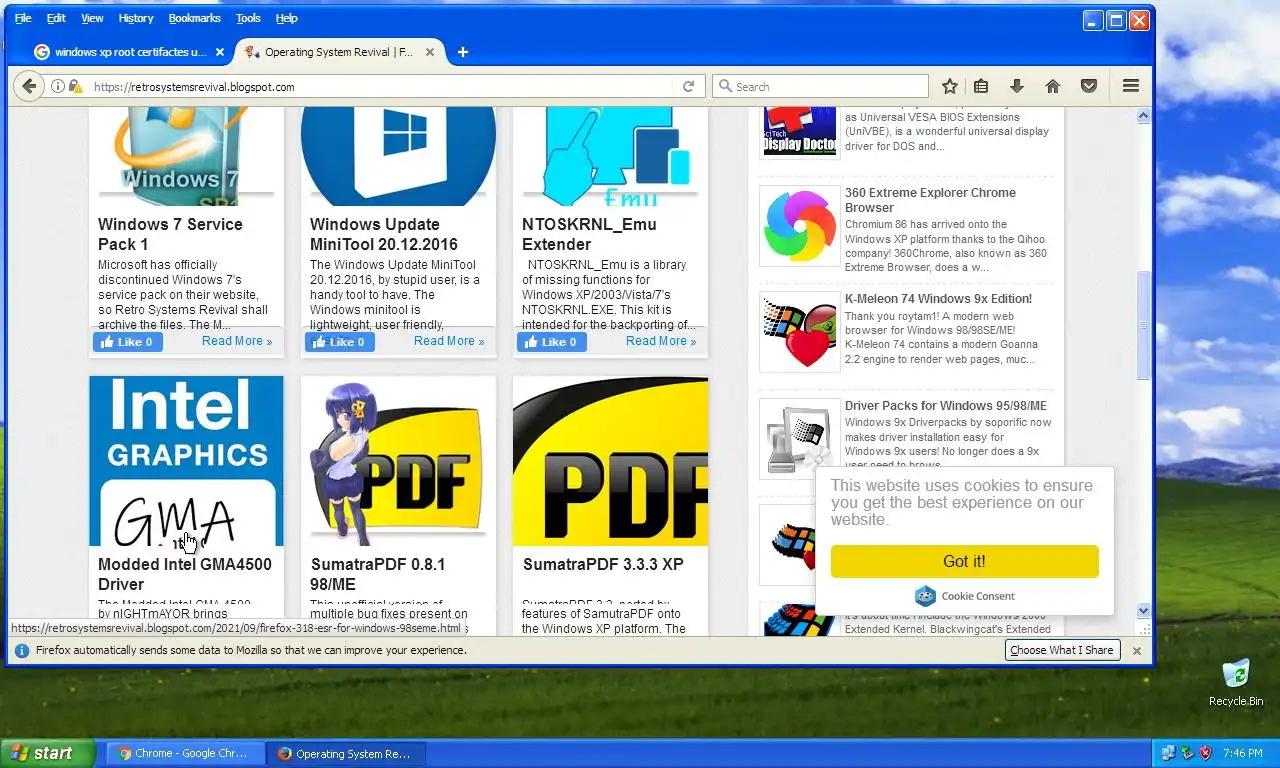Open Recycle Bin on the desktop
1280x768 pixels.
[x=1236, y=683]
